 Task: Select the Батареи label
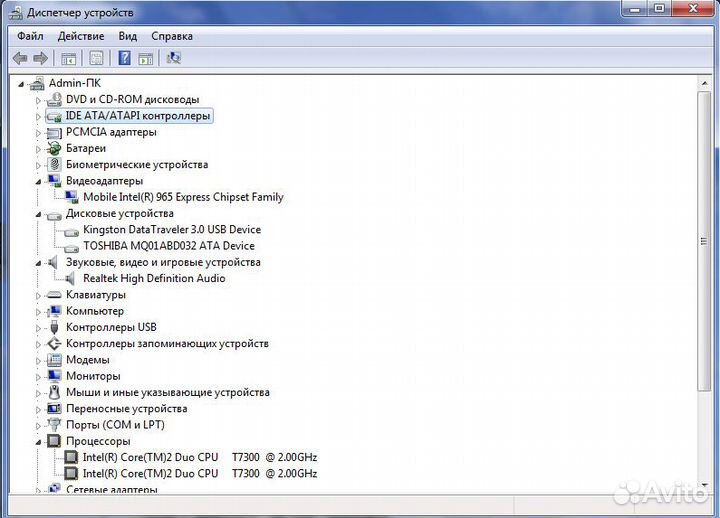[x=86, y=148]
